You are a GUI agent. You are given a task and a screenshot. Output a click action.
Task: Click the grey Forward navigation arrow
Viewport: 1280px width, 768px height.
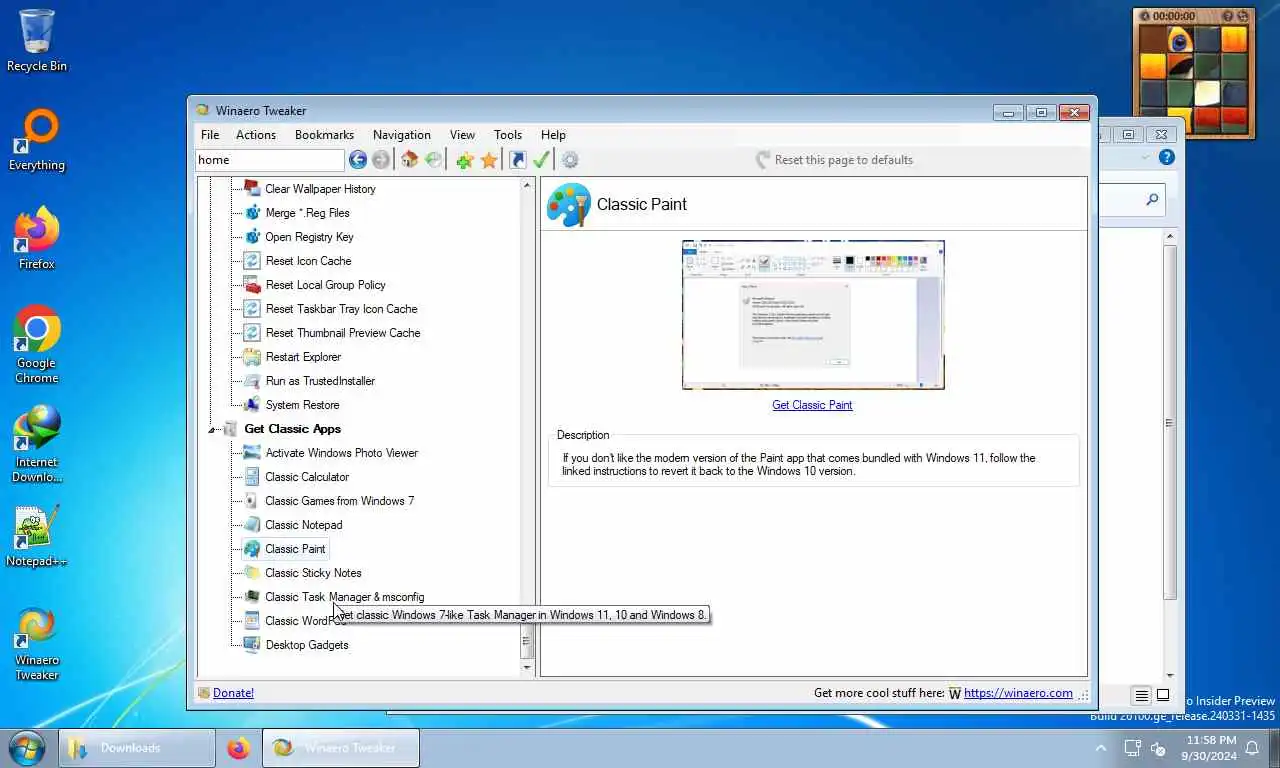pyautogui.click(x=381, y=160)
